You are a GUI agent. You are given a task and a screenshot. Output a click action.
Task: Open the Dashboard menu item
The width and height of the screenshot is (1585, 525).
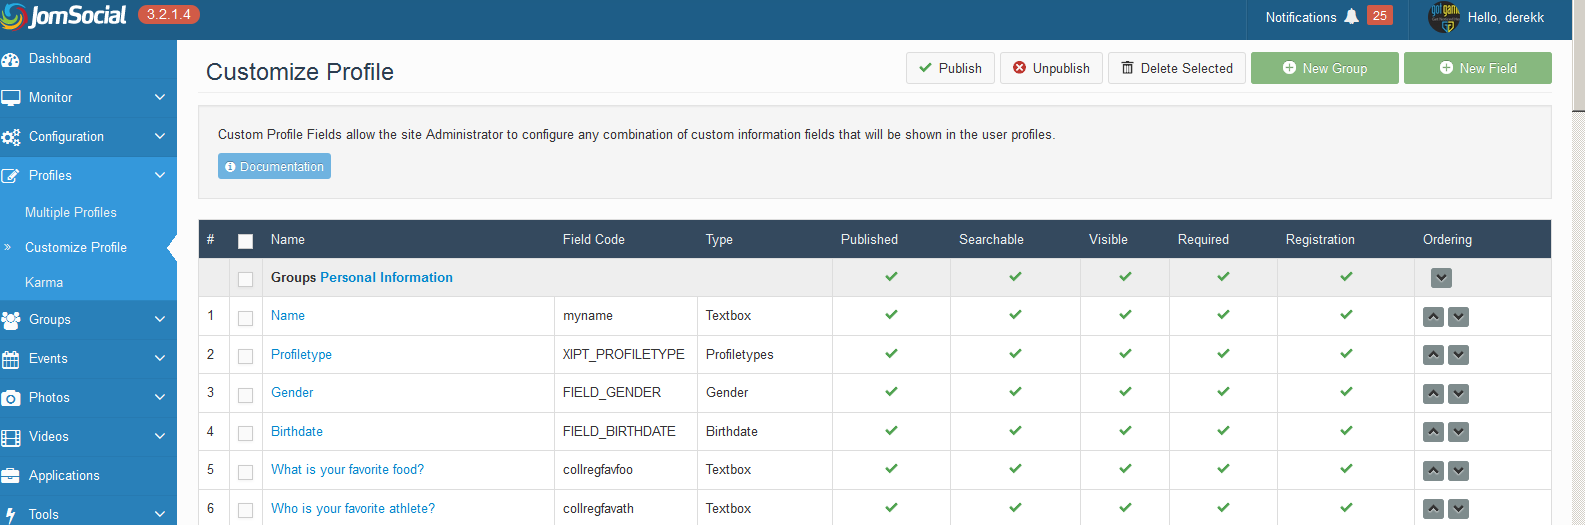pos(60,59)
